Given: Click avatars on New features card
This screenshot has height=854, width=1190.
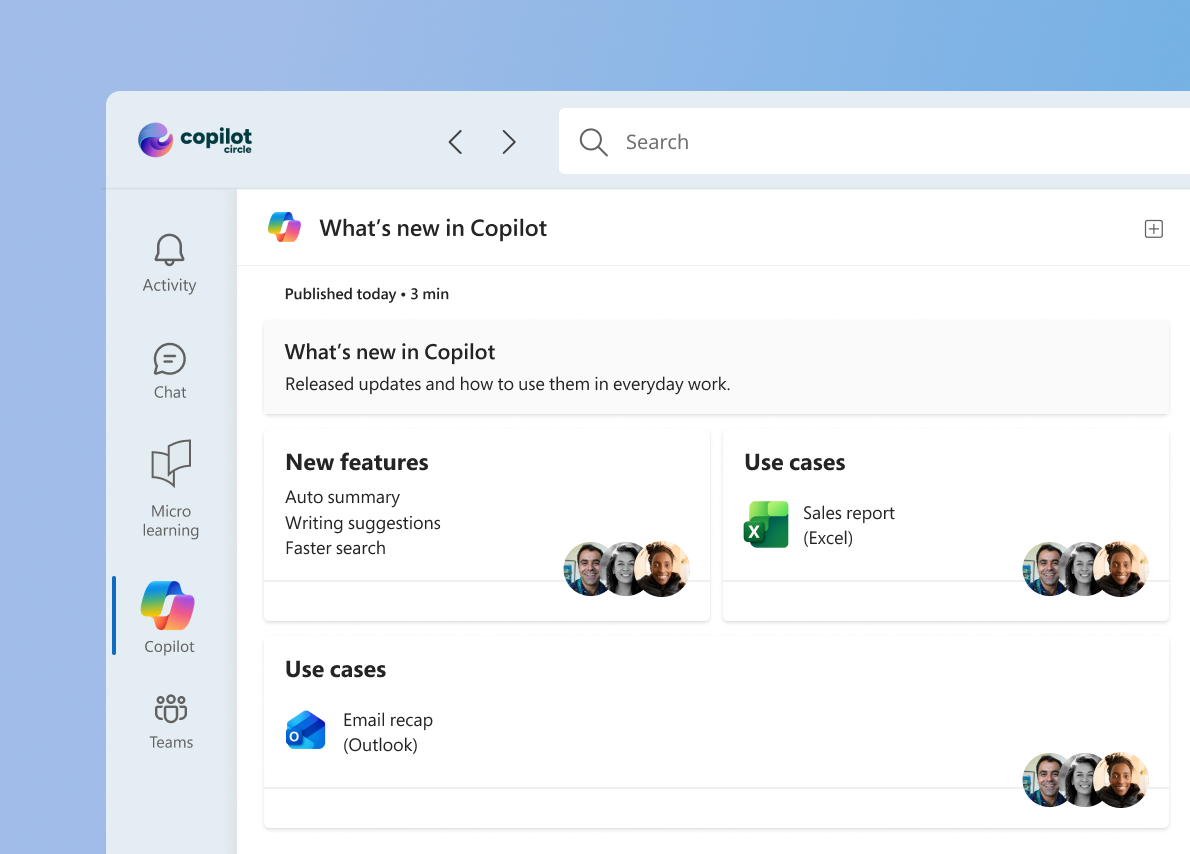Looking at the screenshot, I should (626, 569).
